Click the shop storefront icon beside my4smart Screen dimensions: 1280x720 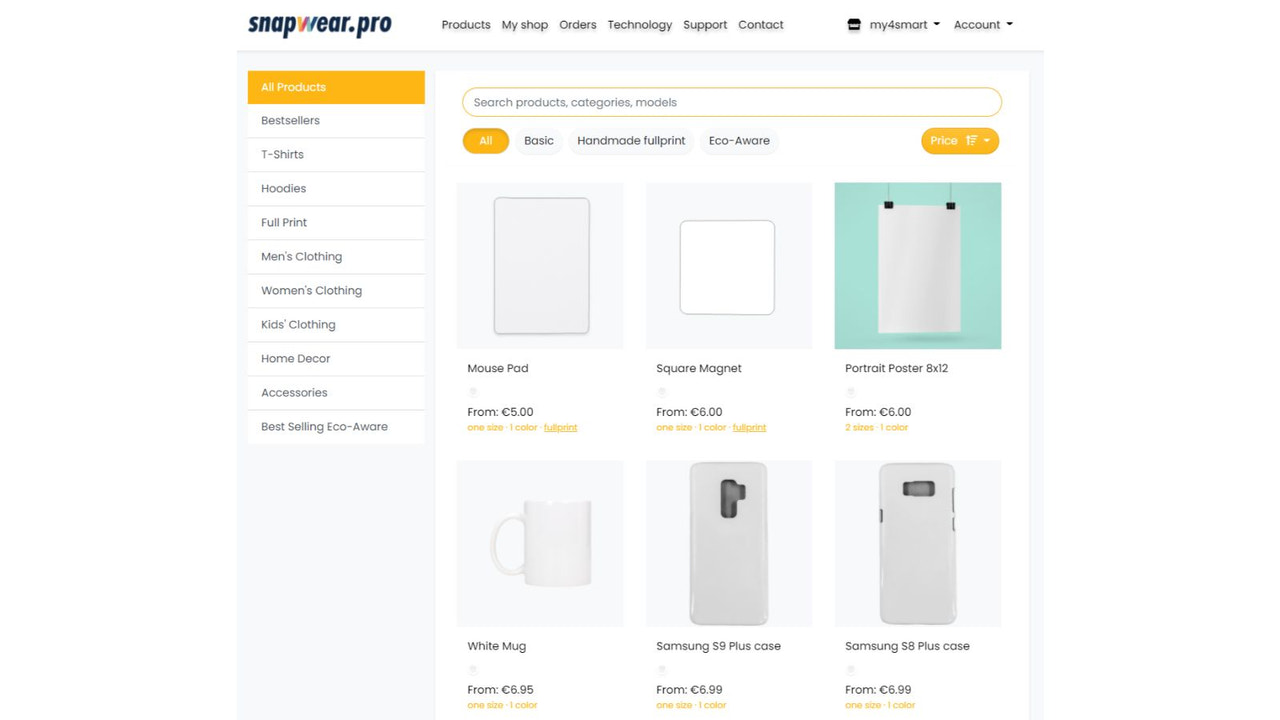click(x=853, y=24)
